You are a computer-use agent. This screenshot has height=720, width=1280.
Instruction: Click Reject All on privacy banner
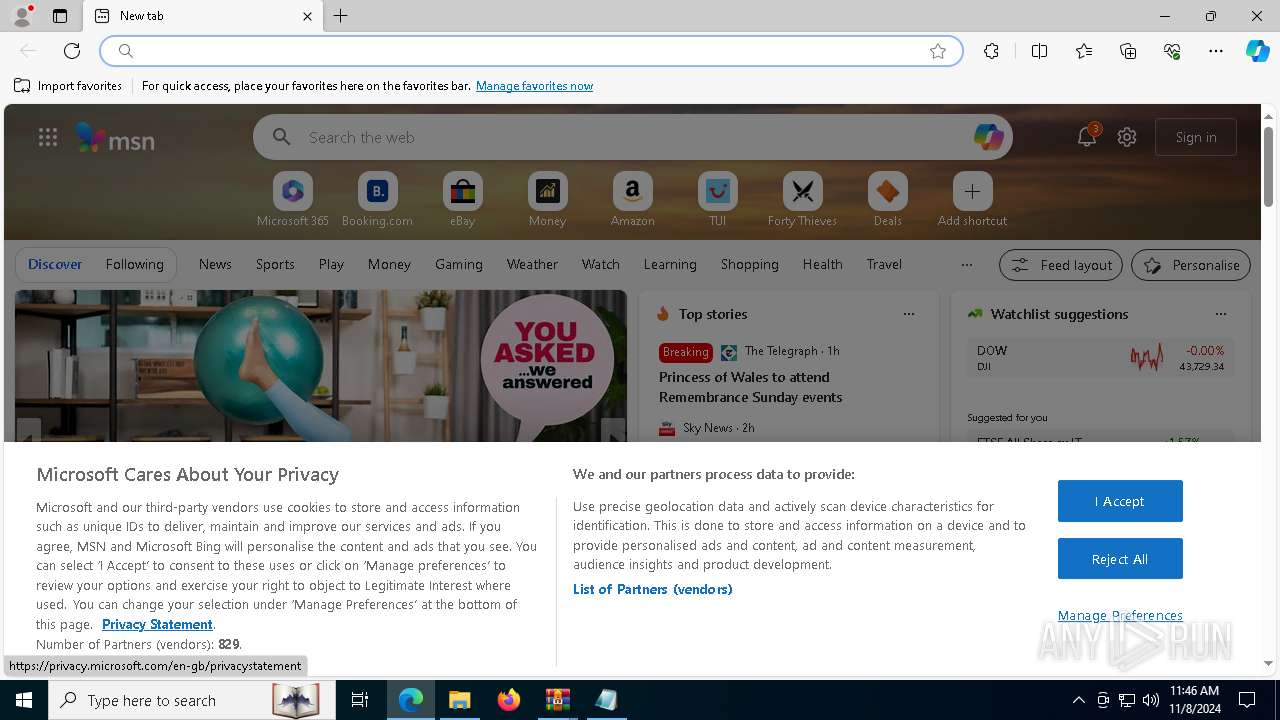coord(1120,559)
